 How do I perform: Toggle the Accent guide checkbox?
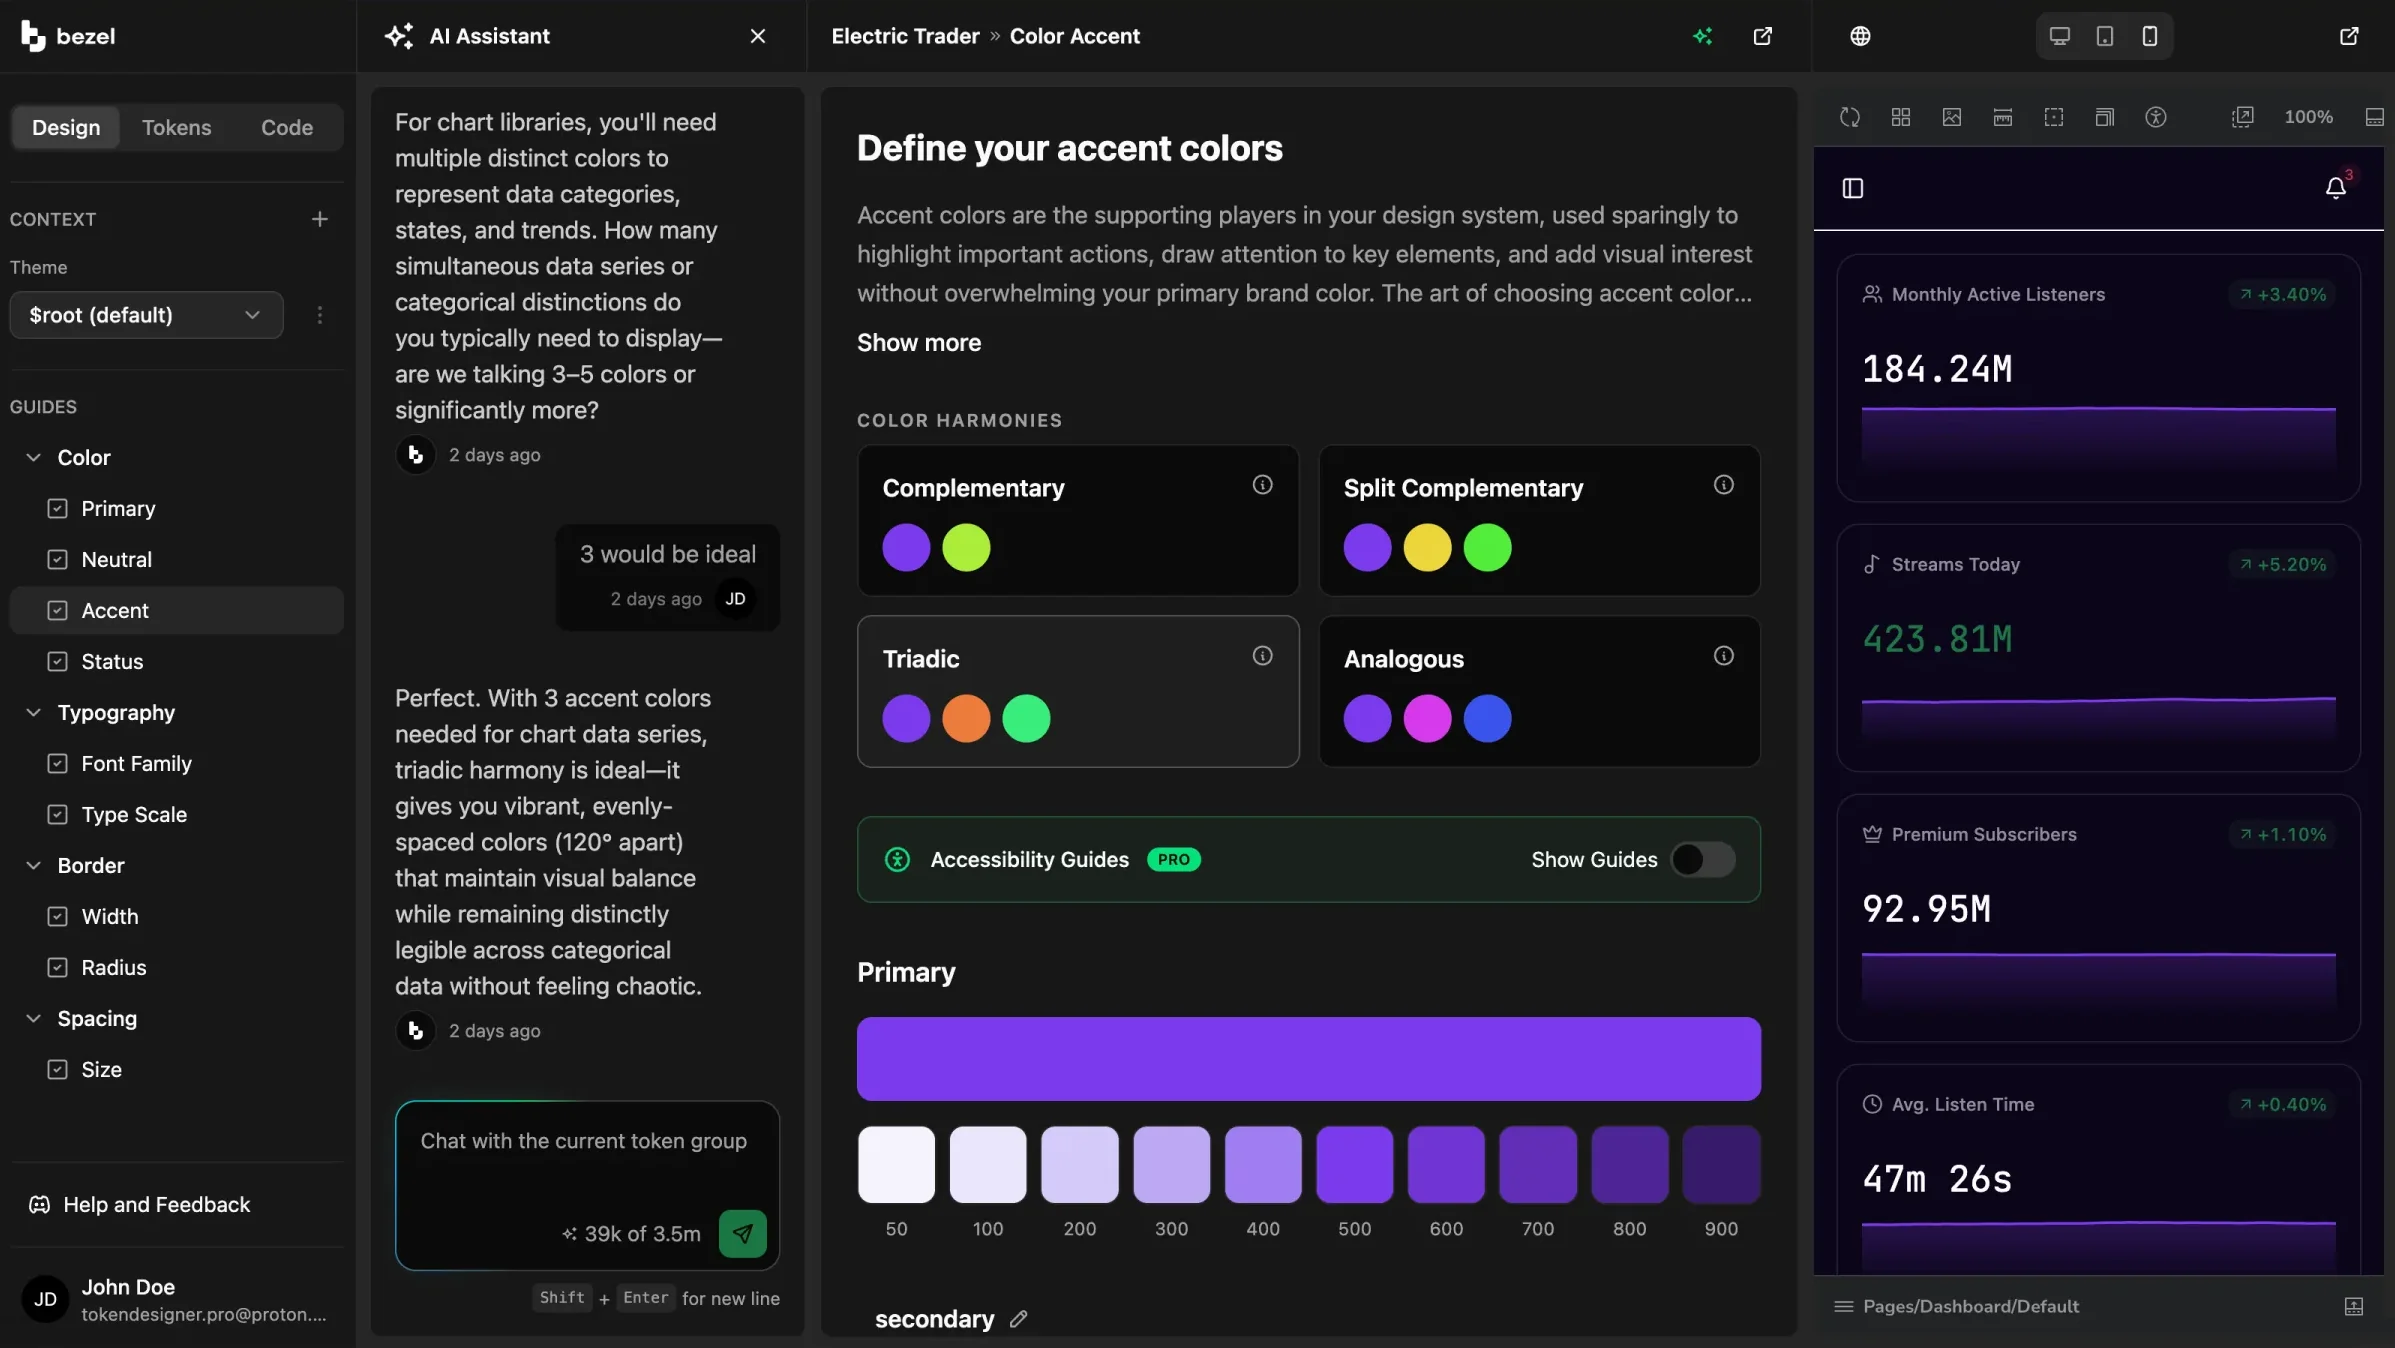point(58,611)
